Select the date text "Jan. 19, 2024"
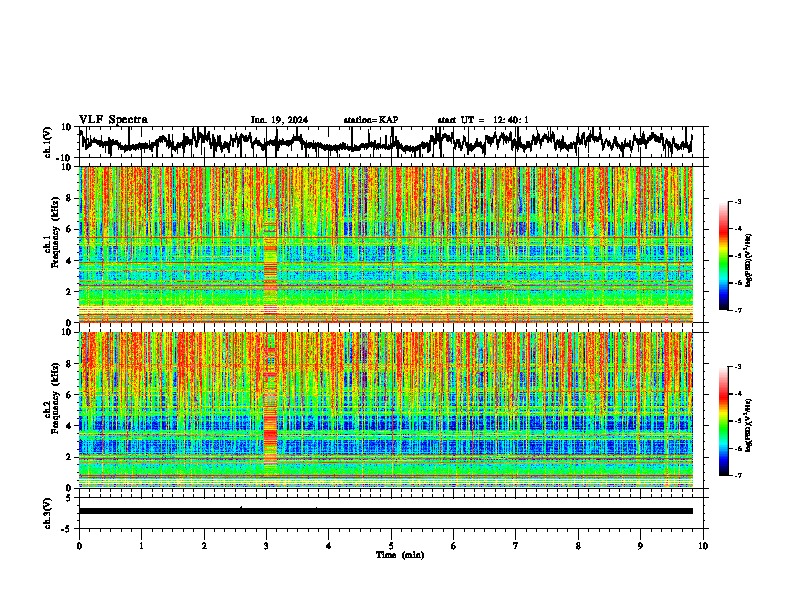792x612 pixels. tap(279, 120)
